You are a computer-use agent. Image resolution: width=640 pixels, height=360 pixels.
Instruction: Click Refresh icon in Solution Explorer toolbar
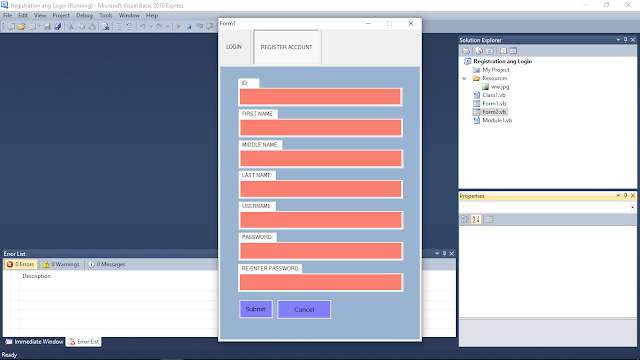(490, 51)
